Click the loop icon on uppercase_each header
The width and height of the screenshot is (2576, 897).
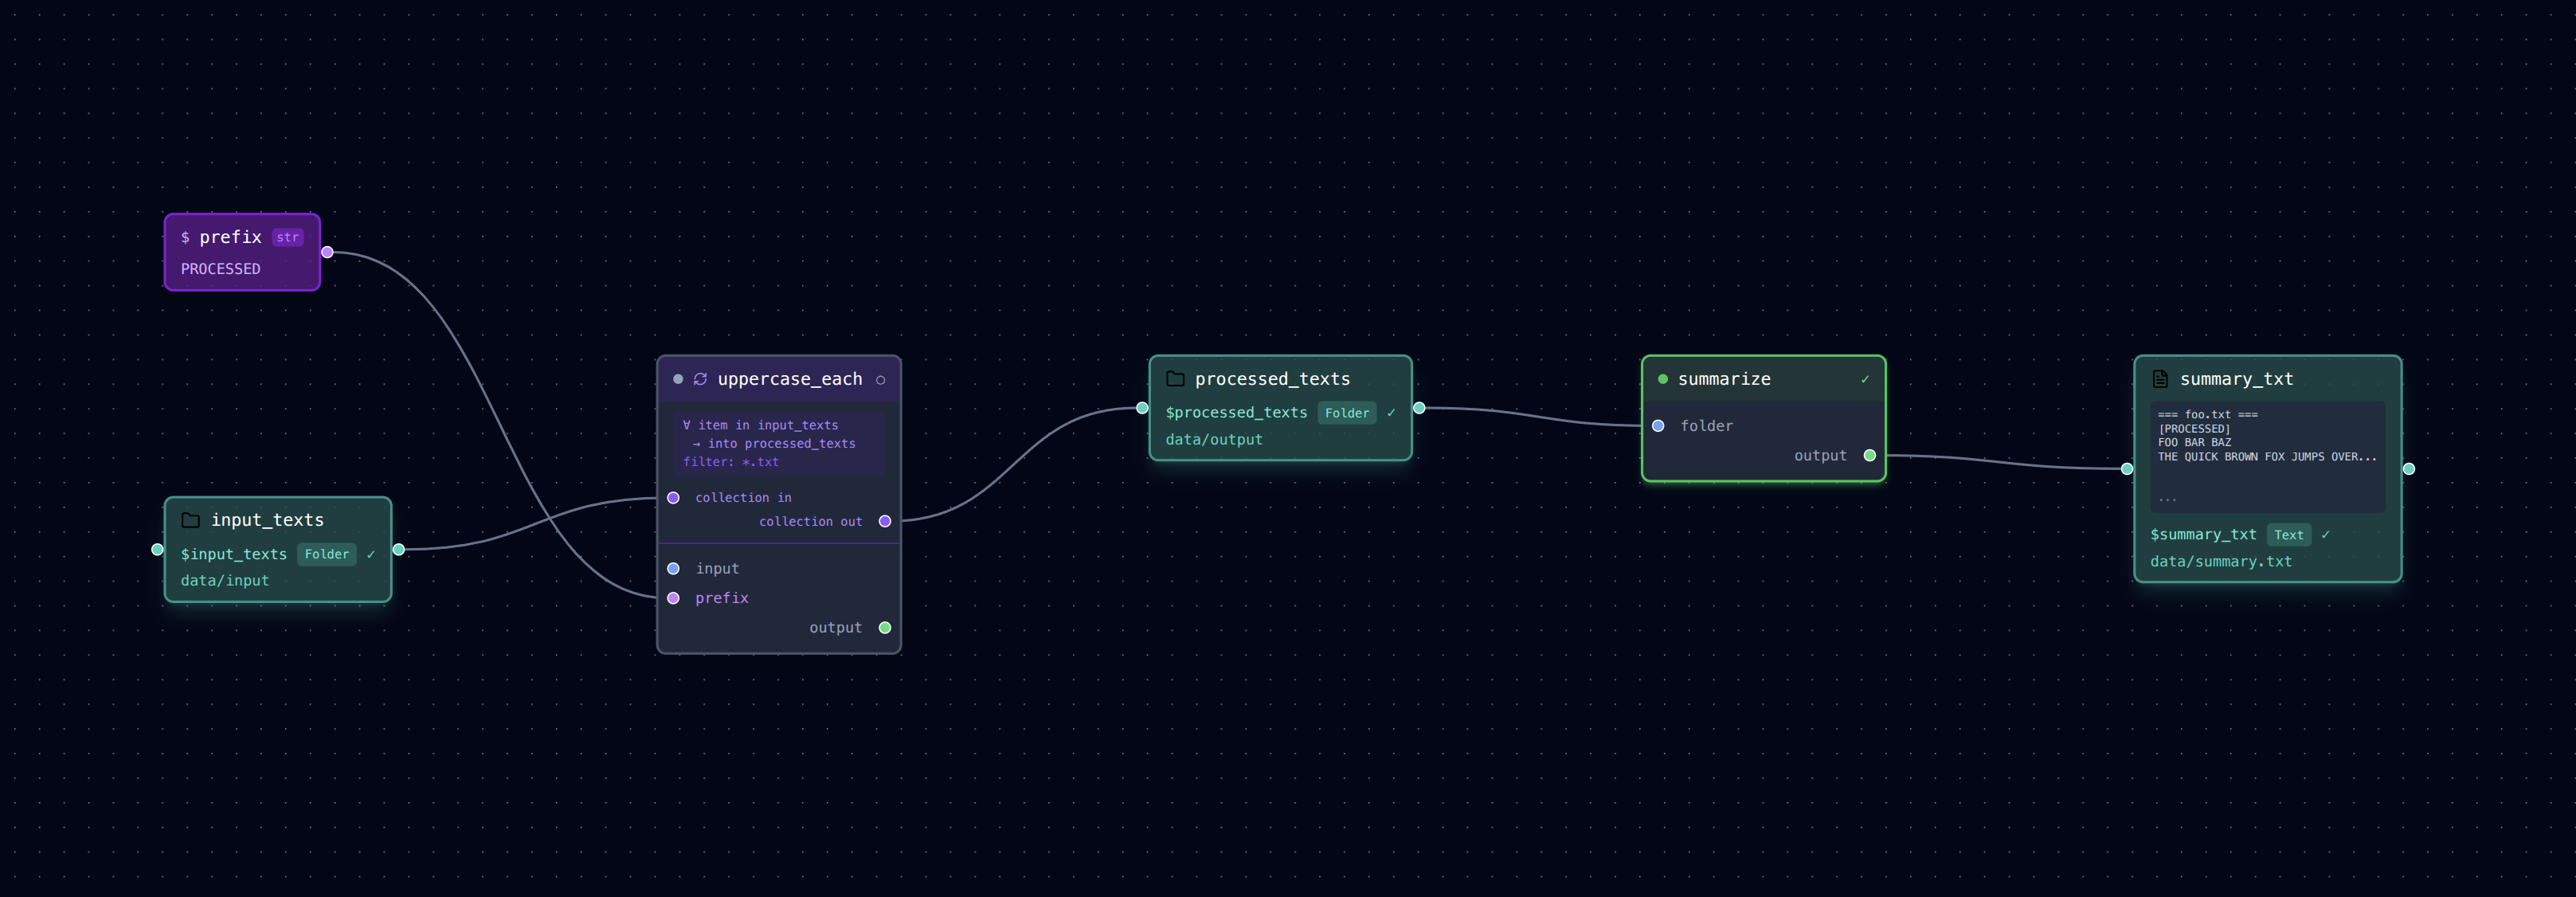point(699,379)
